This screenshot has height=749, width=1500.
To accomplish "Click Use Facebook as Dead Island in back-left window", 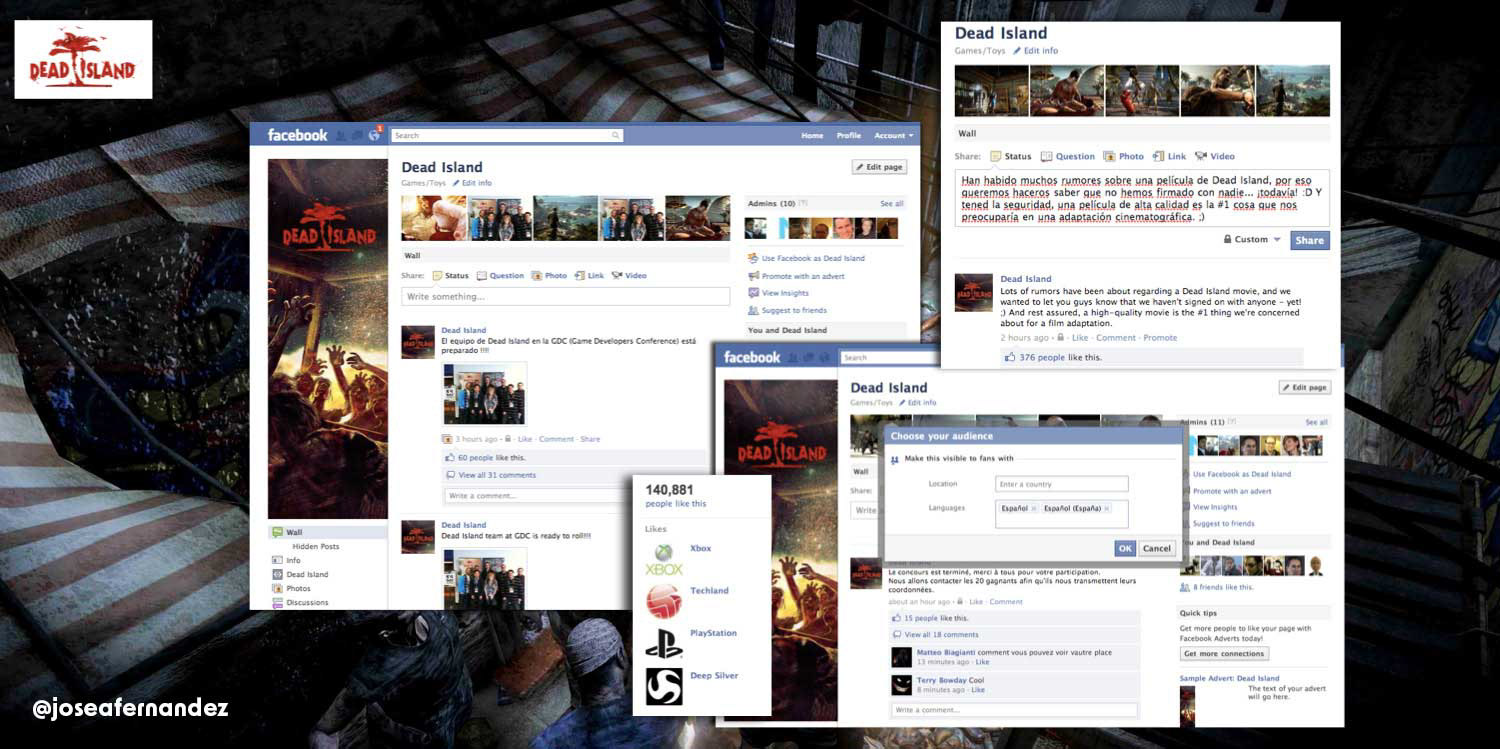I will (x=813, y=258).
